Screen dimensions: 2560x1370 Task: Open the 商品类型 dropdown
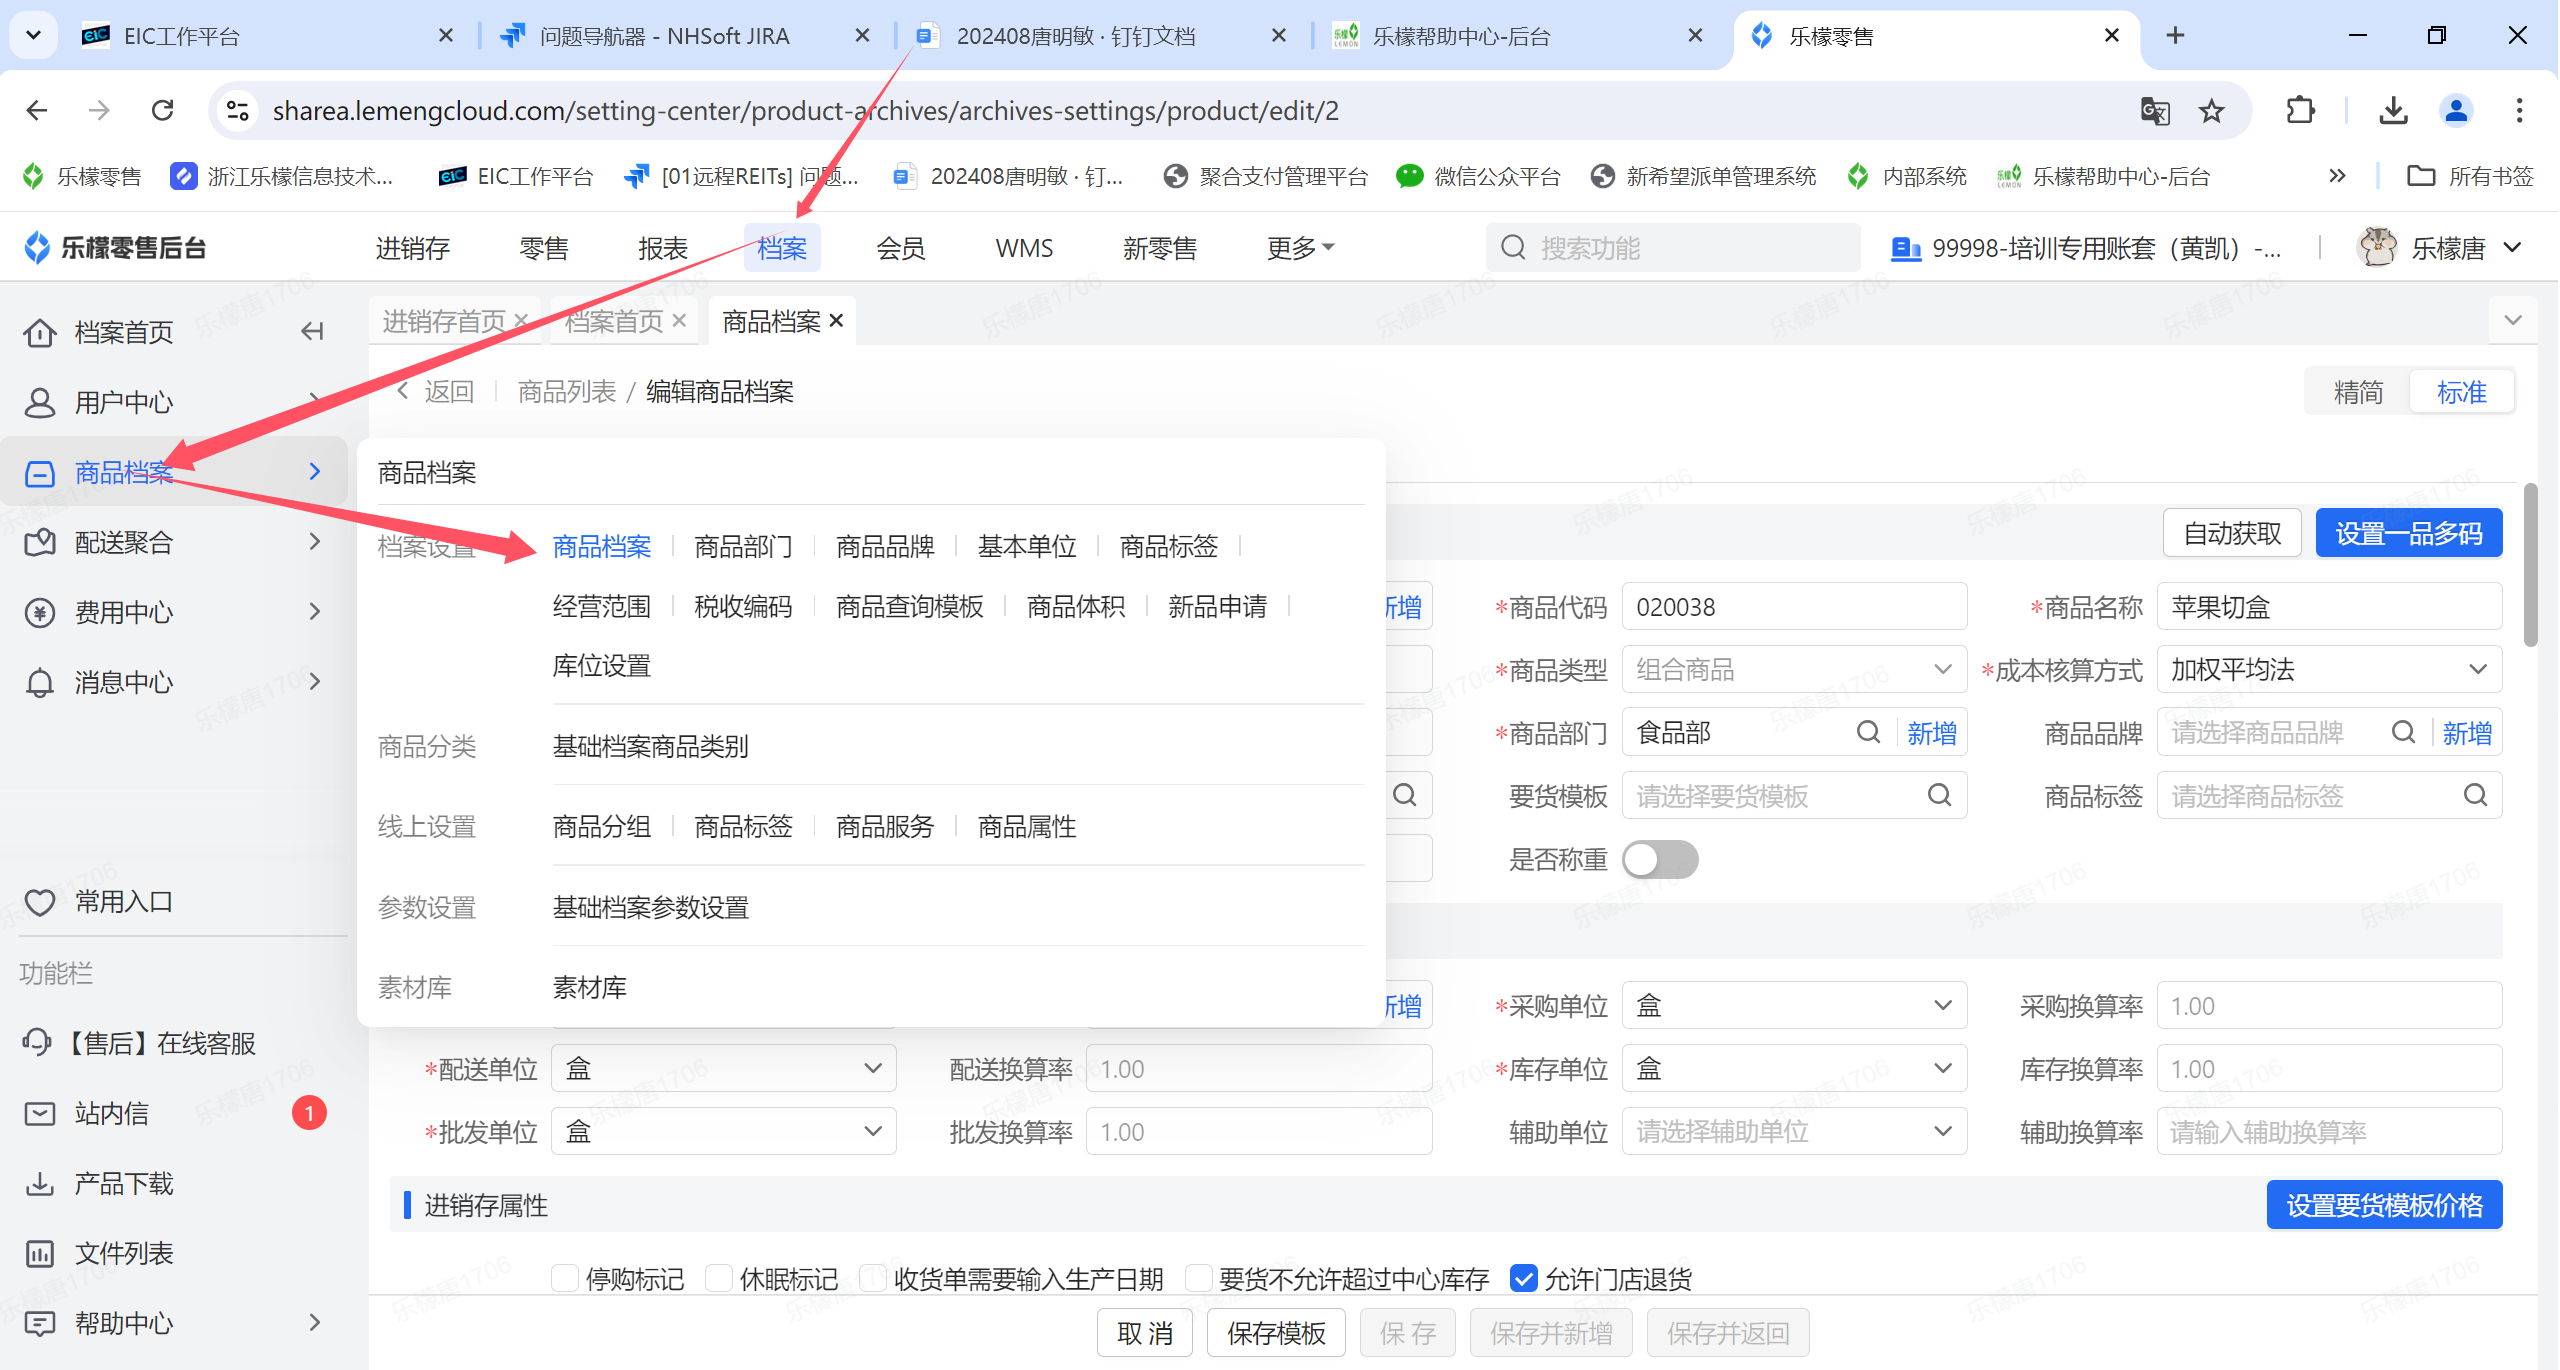point(1794,669)
